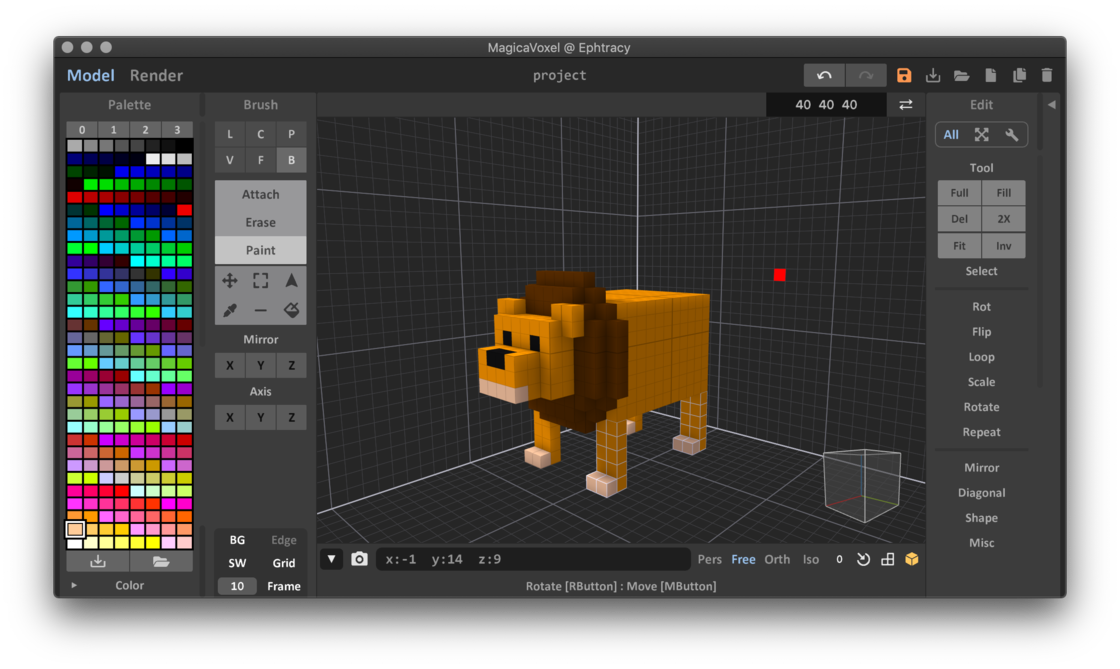The height and width of the screenshot is (669, 1120).
Task: Switch to the Render tab
Action: [x=155, y=75]
